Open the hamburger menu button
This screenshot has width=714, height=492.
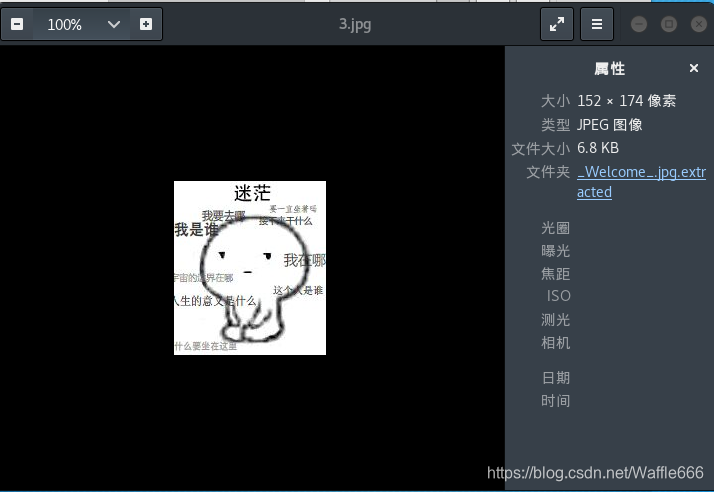click(x=597, y=24)
